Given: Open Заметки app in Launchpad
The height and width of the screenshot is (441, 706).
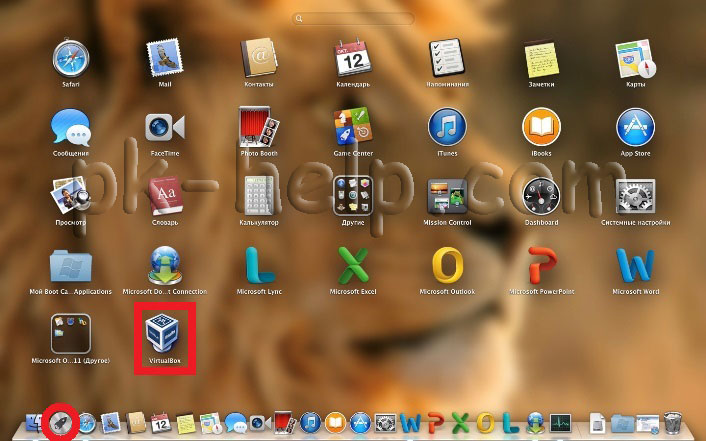Looking at the screenshot, I should coord(541,59).
